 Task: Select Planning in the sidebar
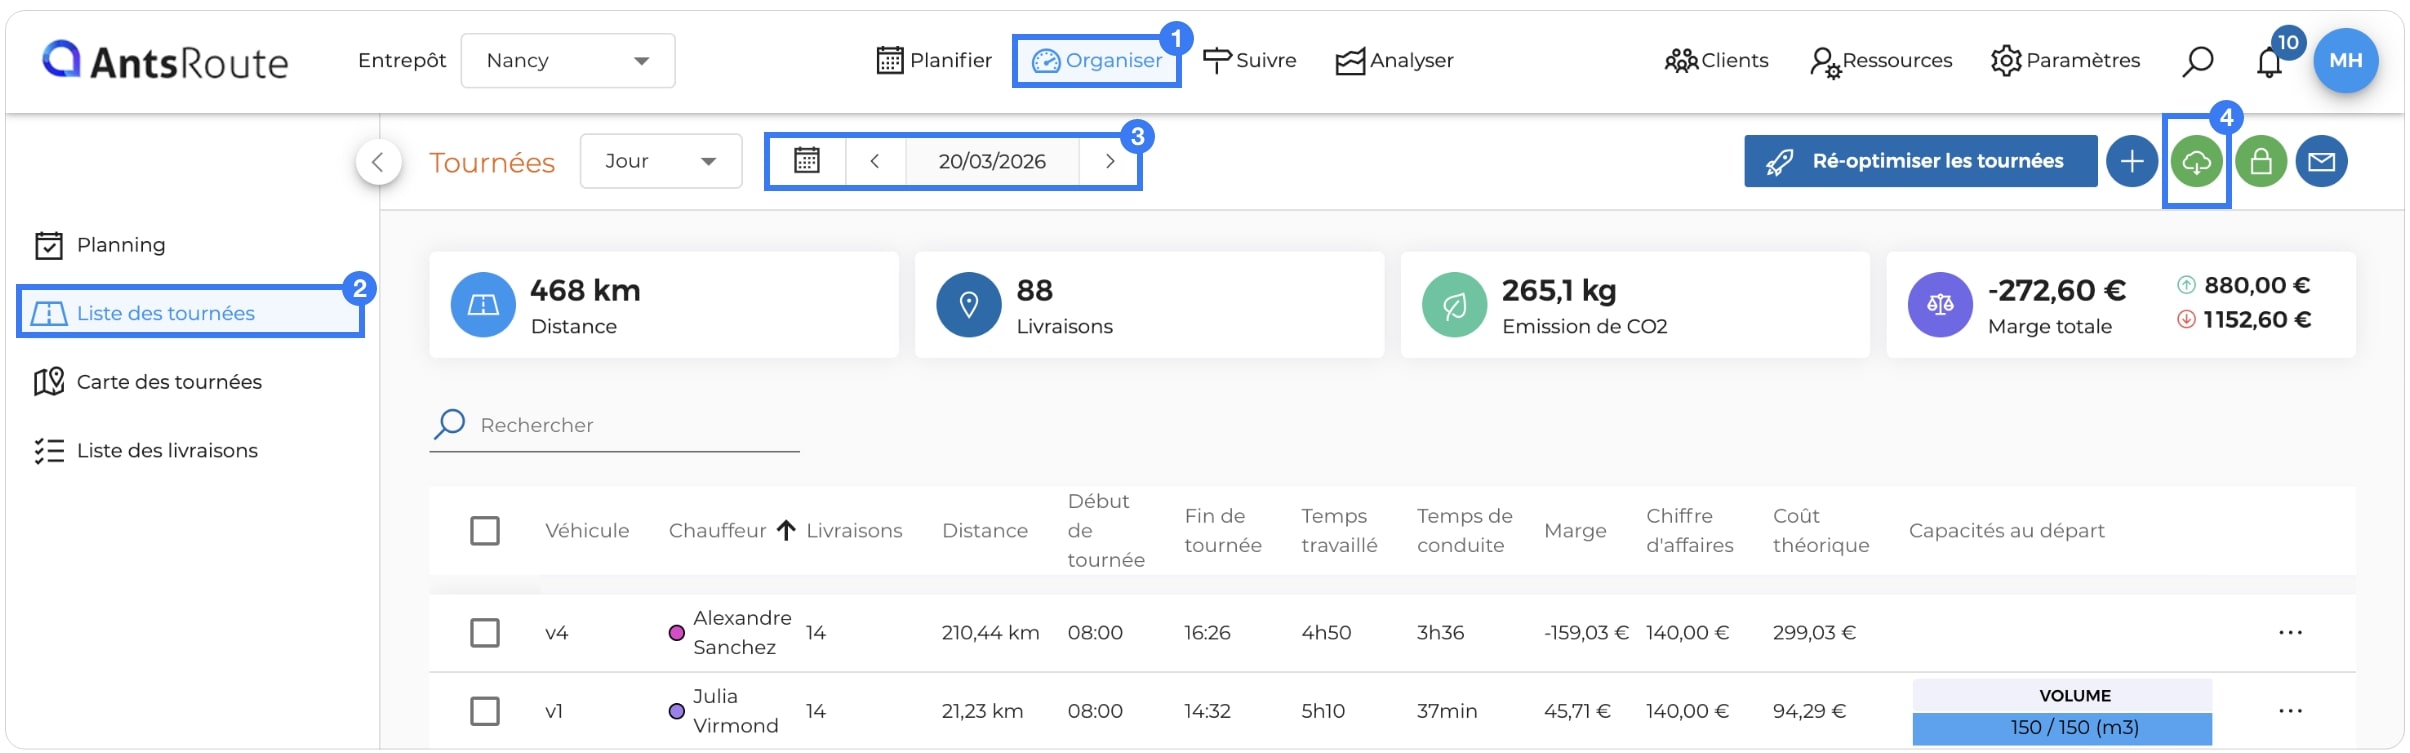click(x=100, y=245)
